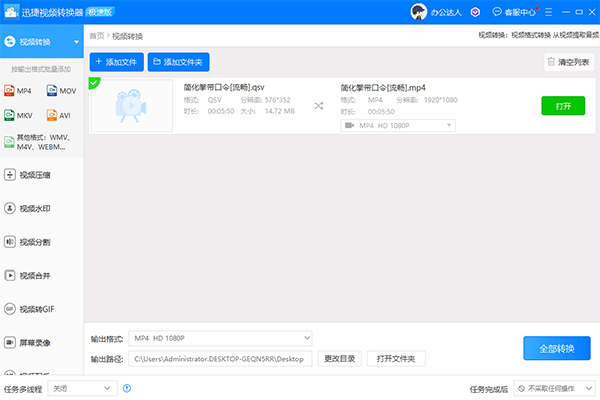
Task: Click 视频转换 sidebar header icon
Action: pos(10,41)
